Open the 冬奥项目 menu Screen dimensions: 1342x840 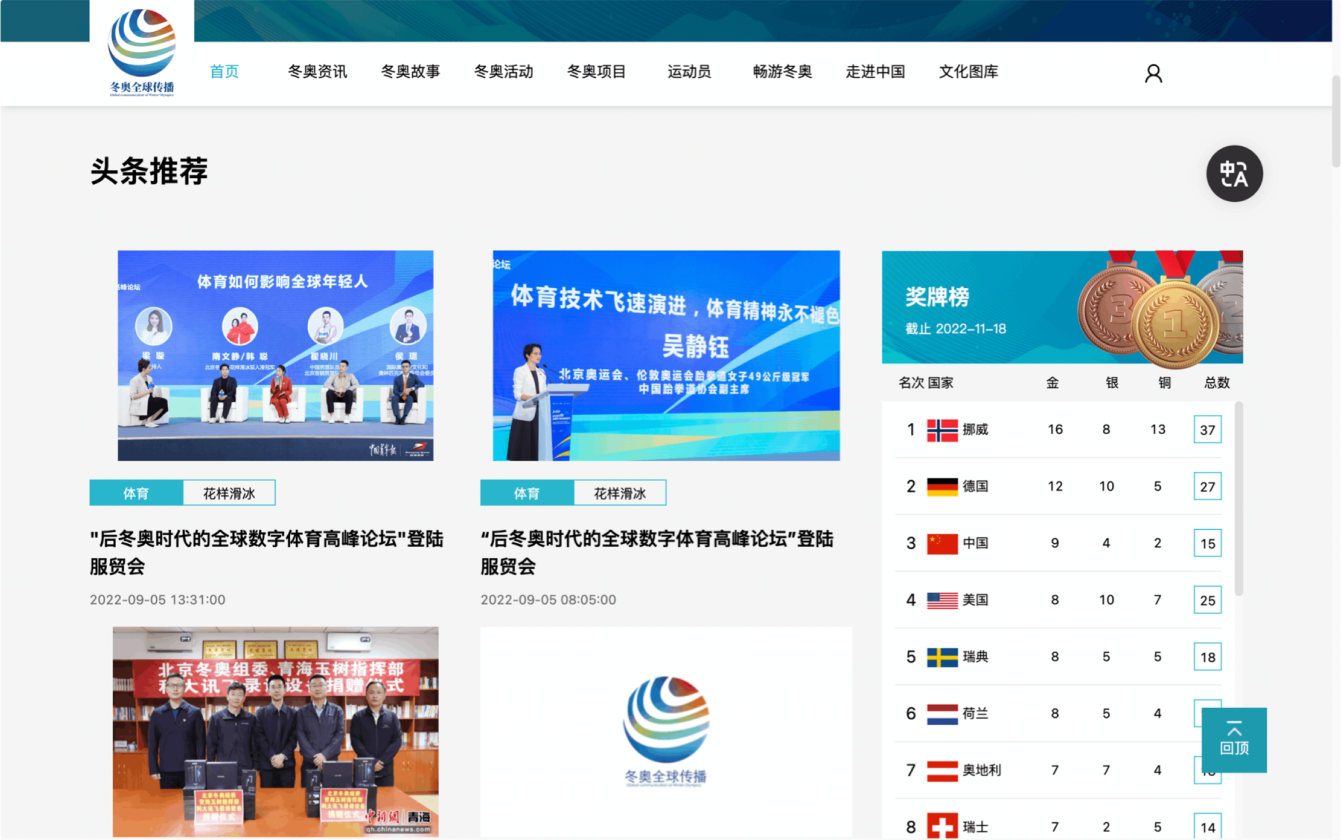click(x=596, y=72)
